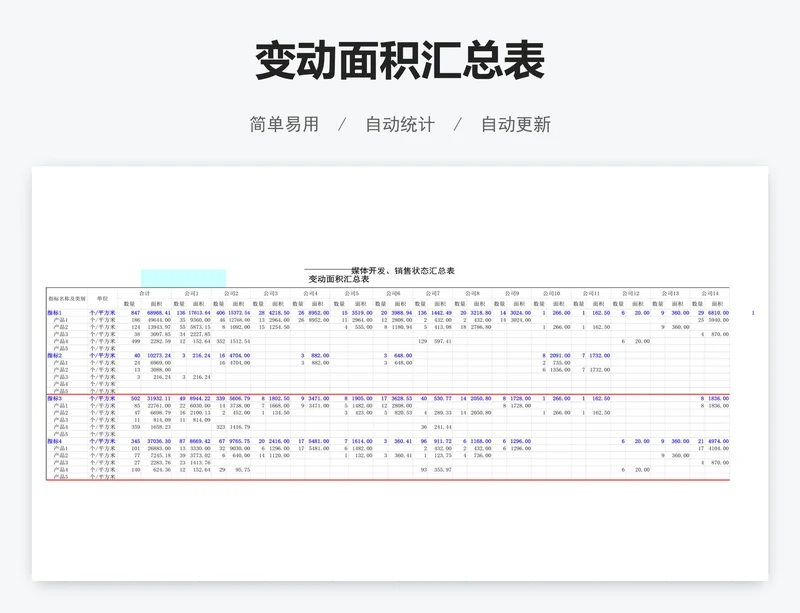Click the bold 1732.00 in 指标2 row

[599, 356]
